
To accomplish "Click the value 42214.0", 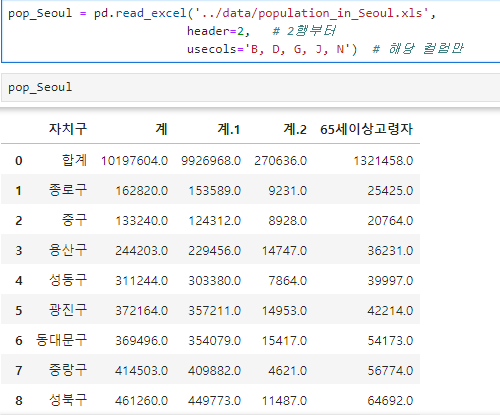I will coord(390,311).
